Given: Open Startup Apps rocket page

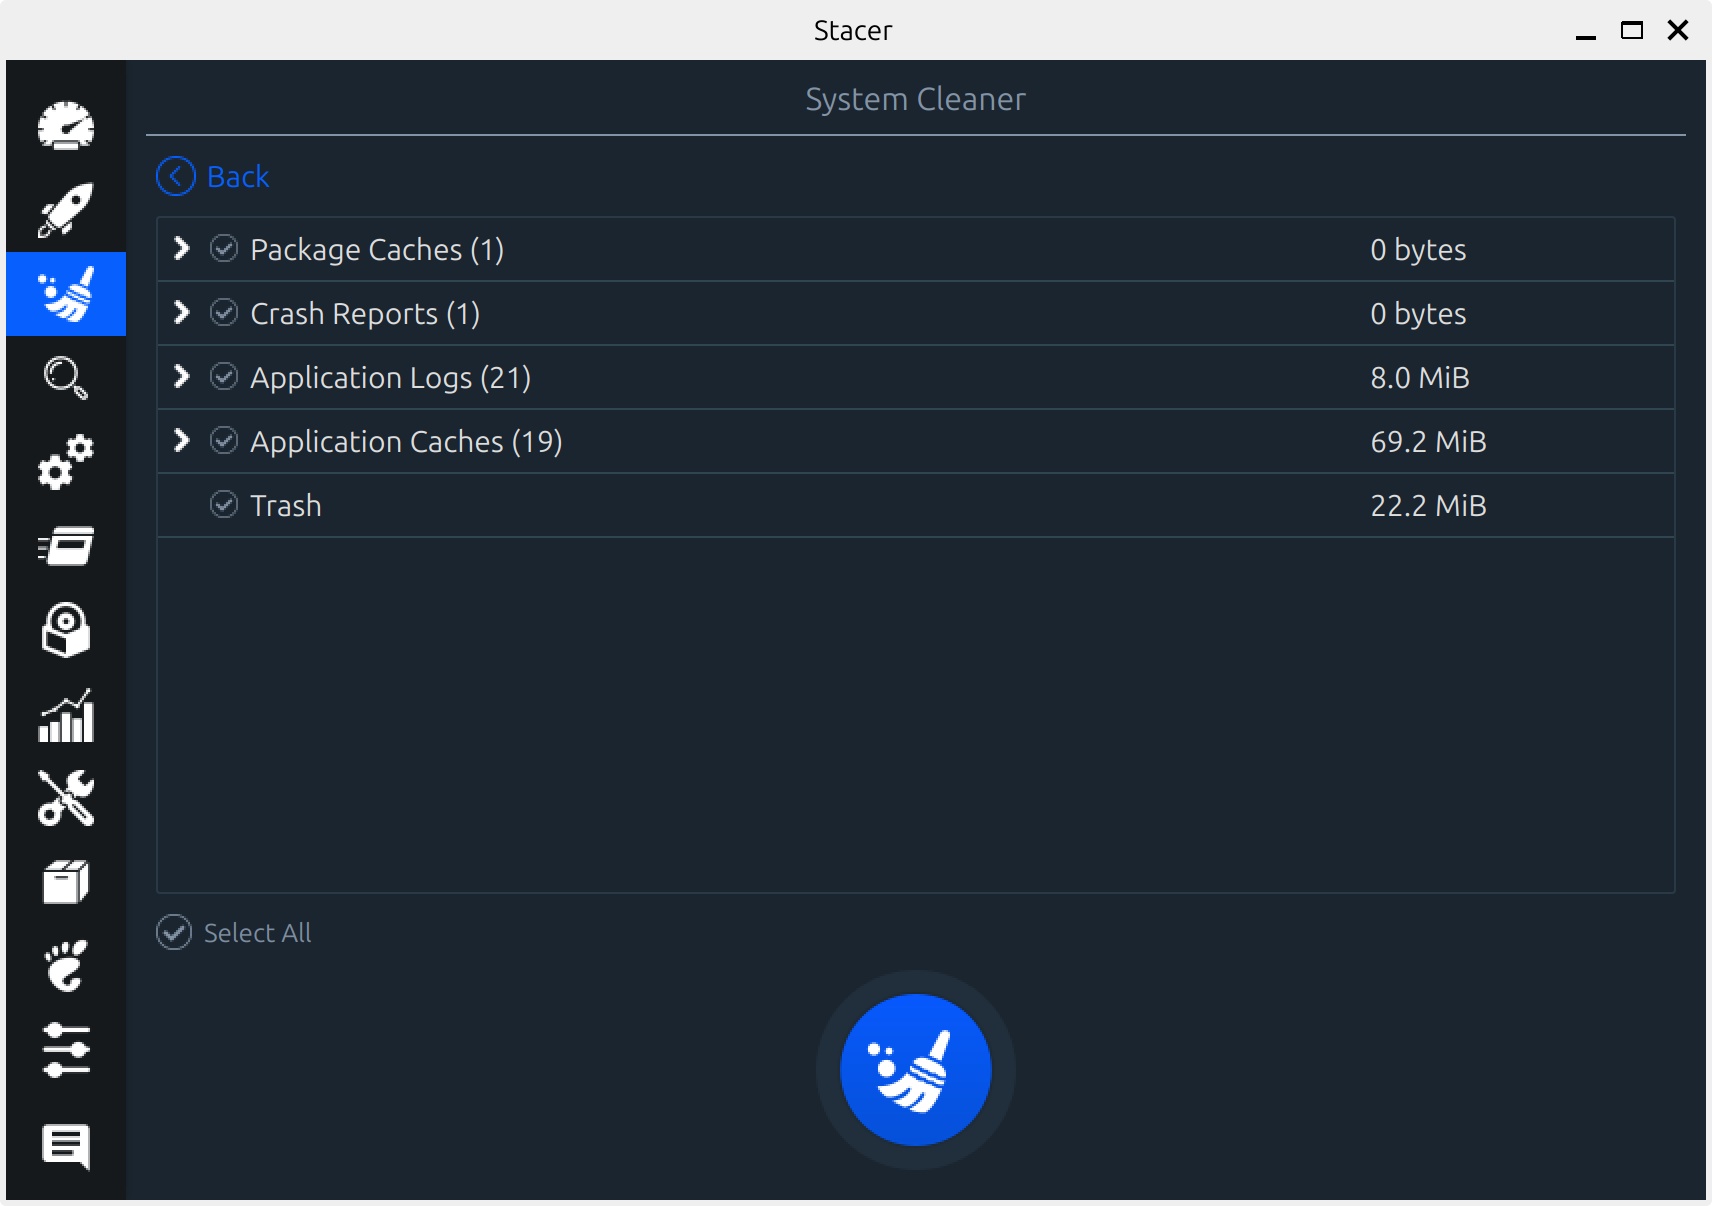Looking at the screenshot, I should [x=66, y=210].
